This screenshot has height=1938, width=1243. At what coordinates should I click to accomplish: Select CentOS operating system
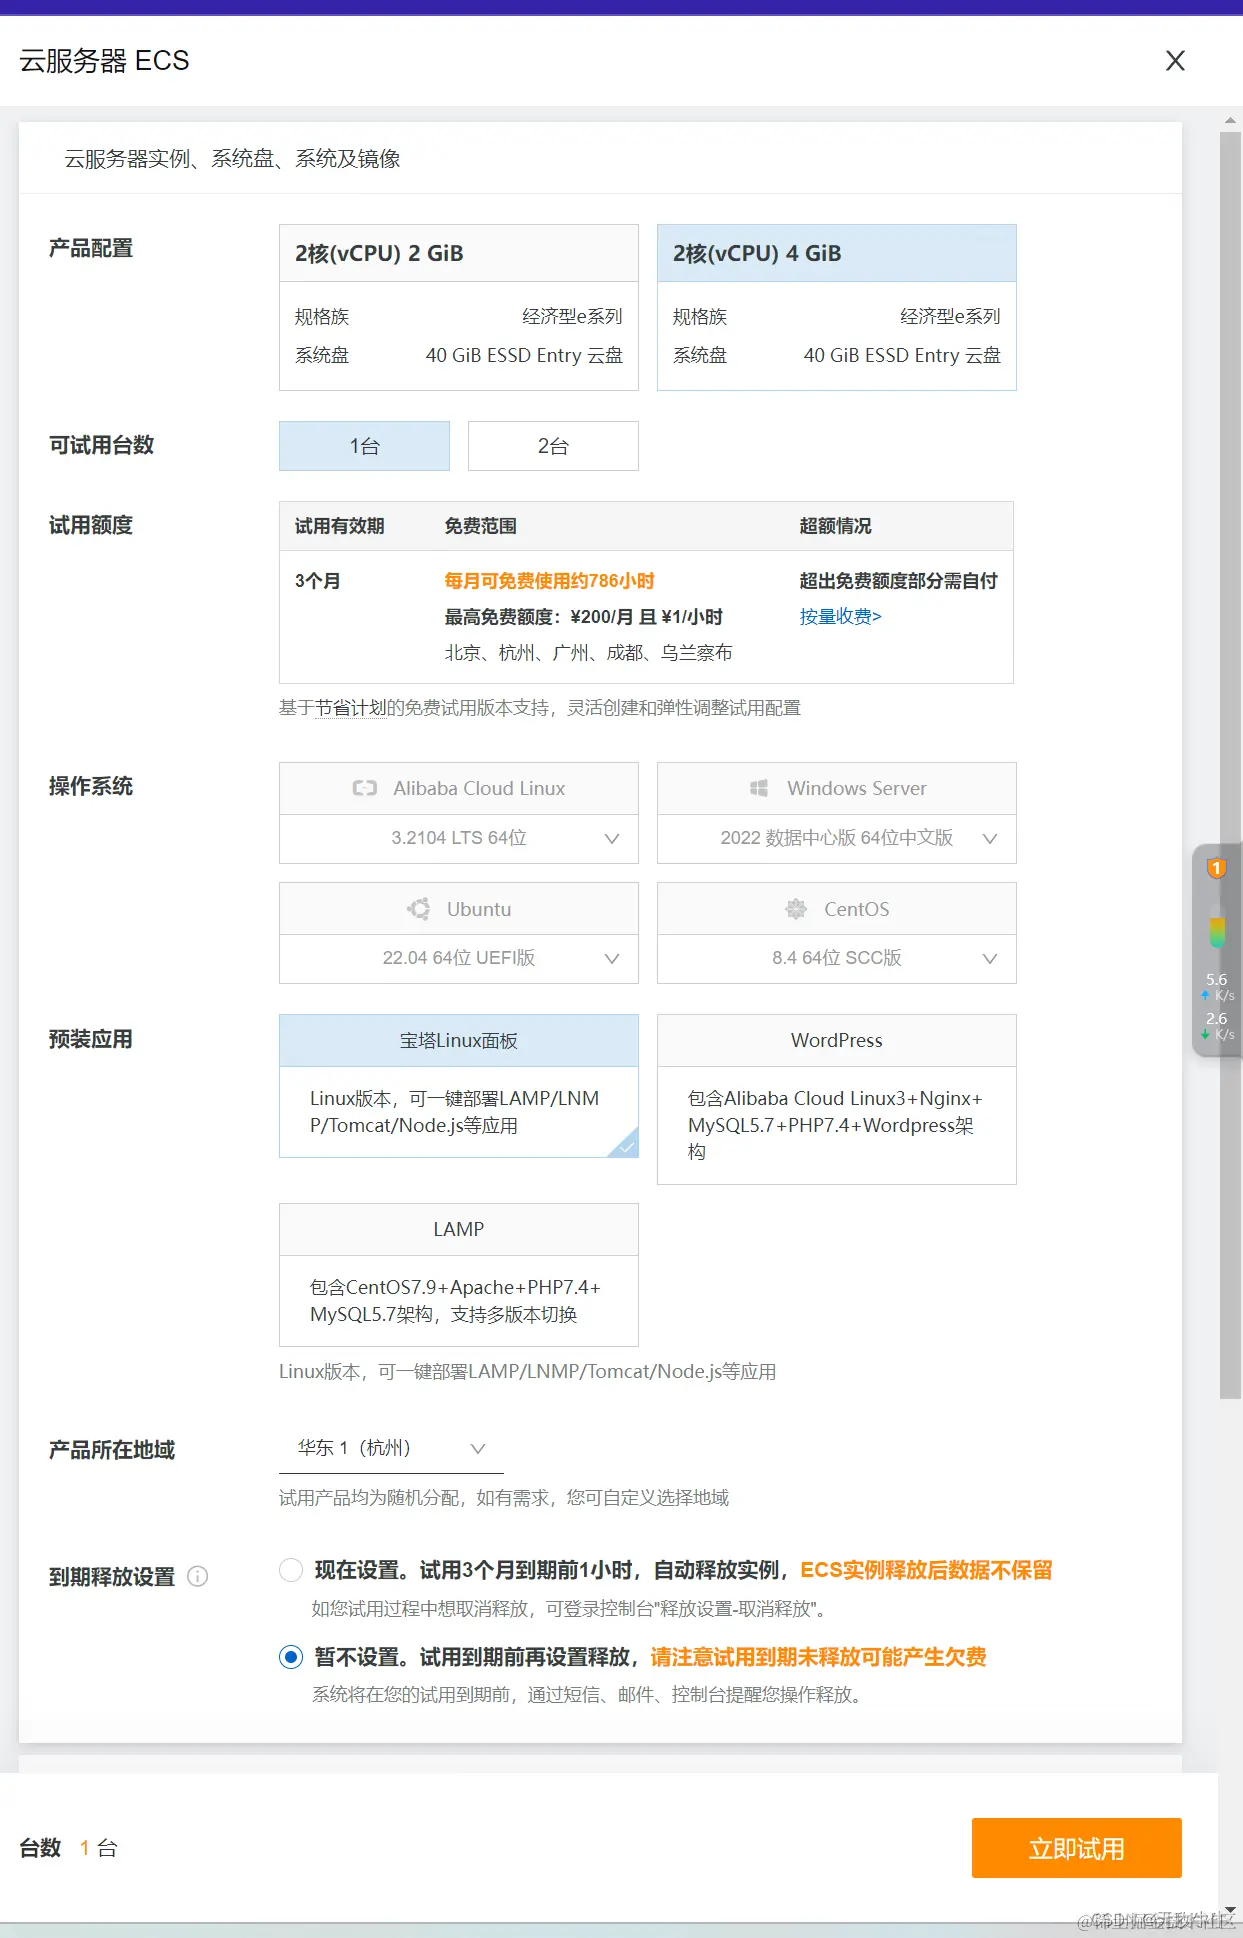(837, 909)
